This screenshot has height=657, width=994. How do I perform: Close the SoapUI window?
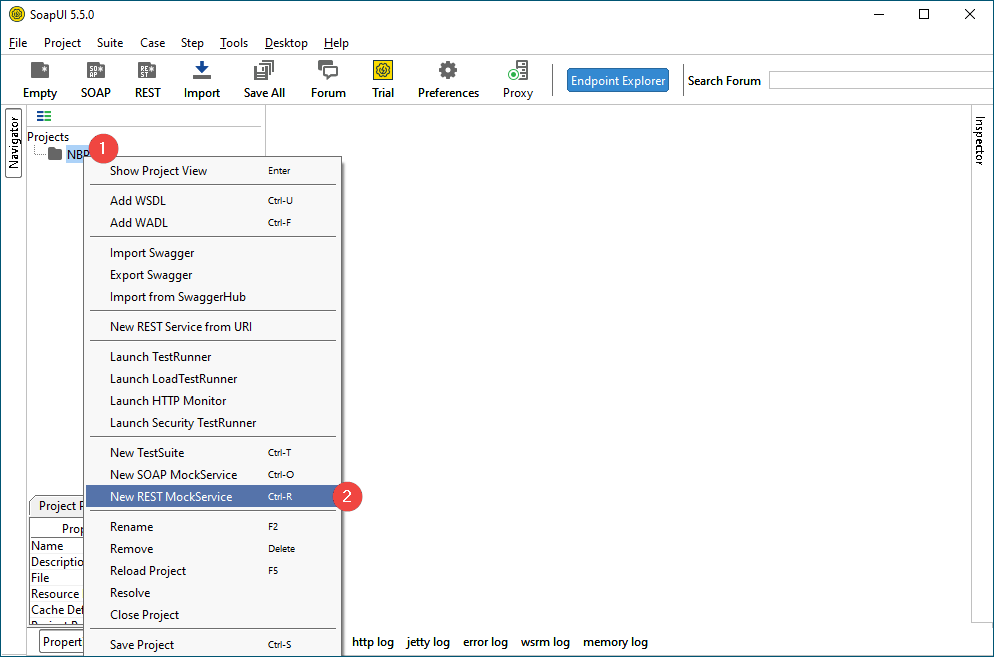(x=969, y=14)
